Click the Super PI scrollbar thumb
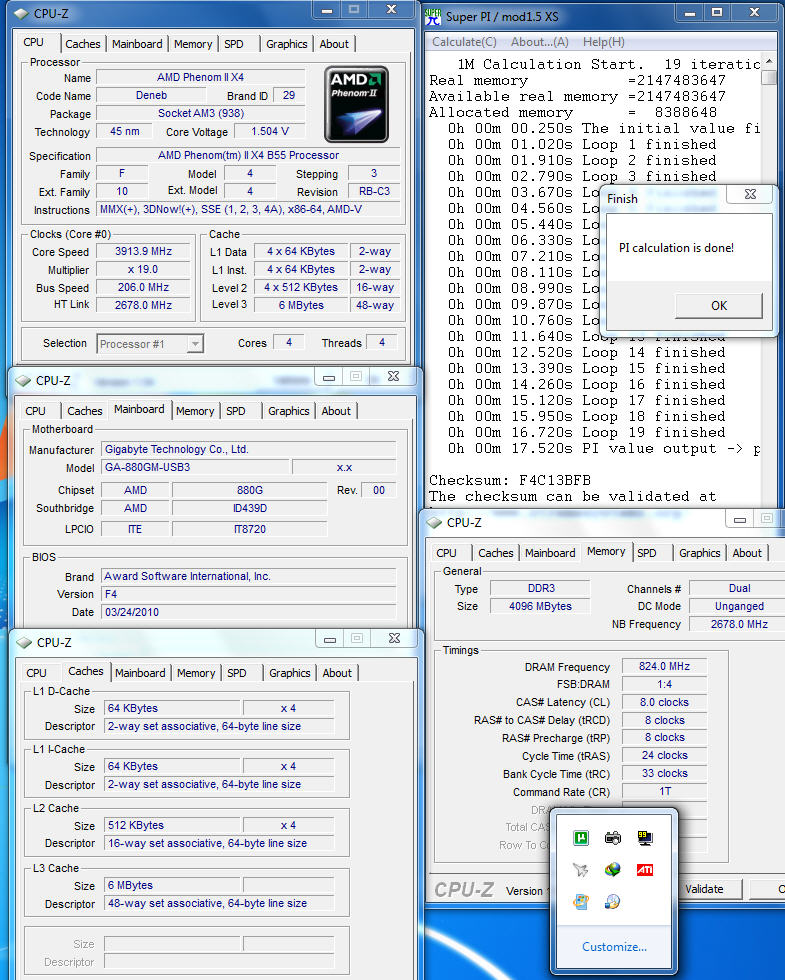 pyautogui.click(x=769, y=78)
